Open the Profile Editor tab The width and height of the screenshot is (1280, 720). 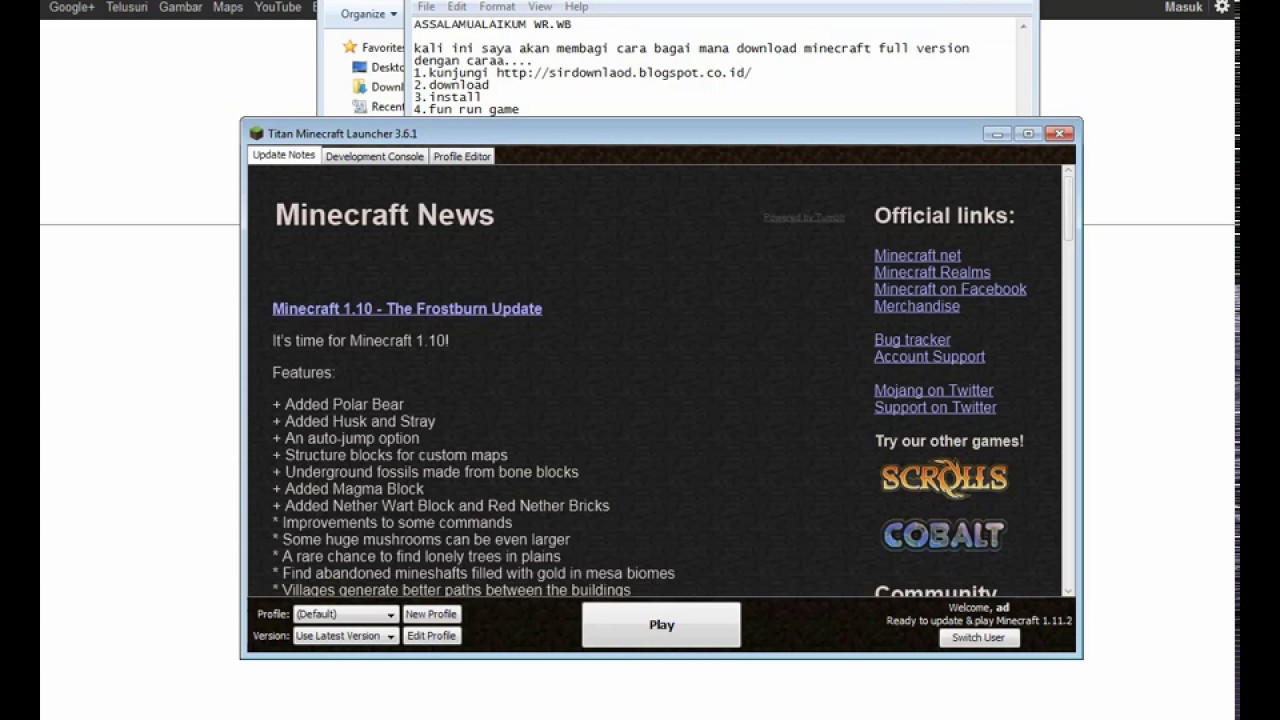pyautogui.click(x=462, y=157)
